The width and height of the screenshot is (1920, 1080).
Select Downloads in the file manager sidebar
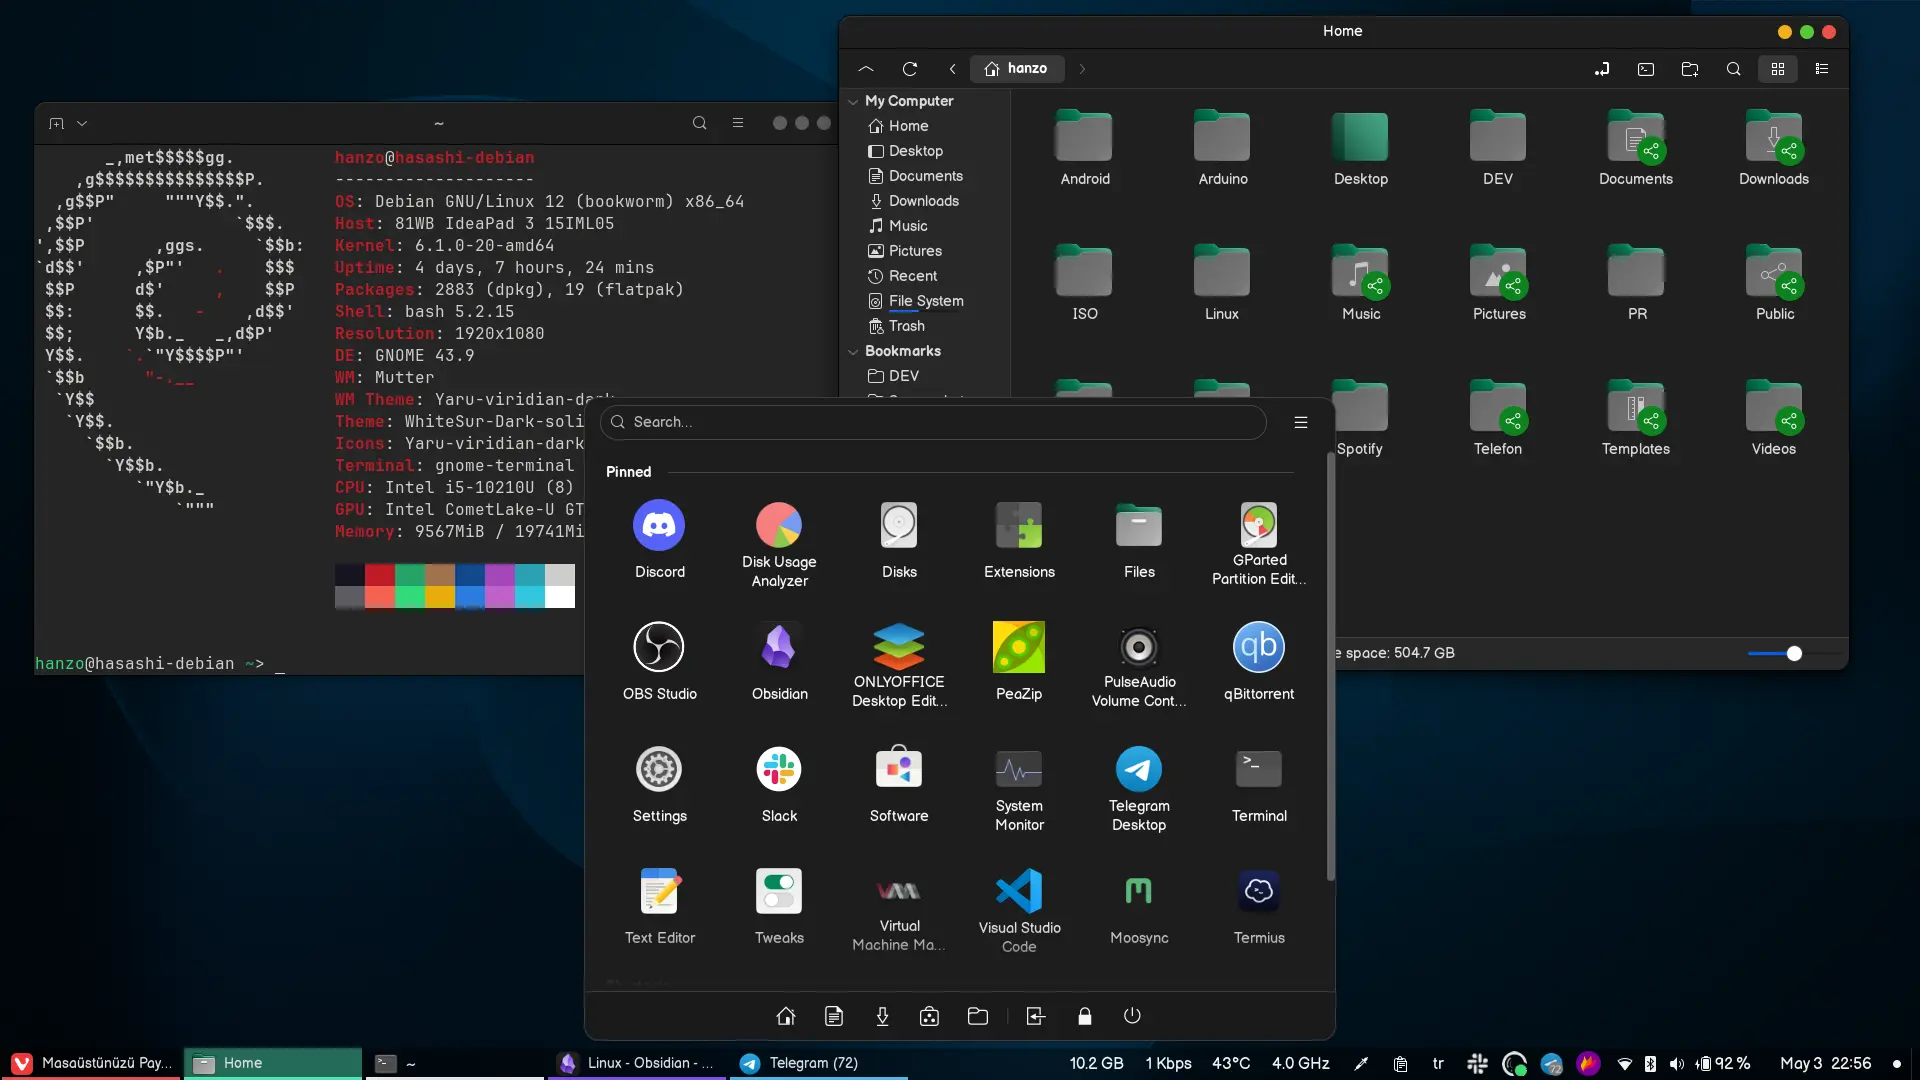click(926, 201)
